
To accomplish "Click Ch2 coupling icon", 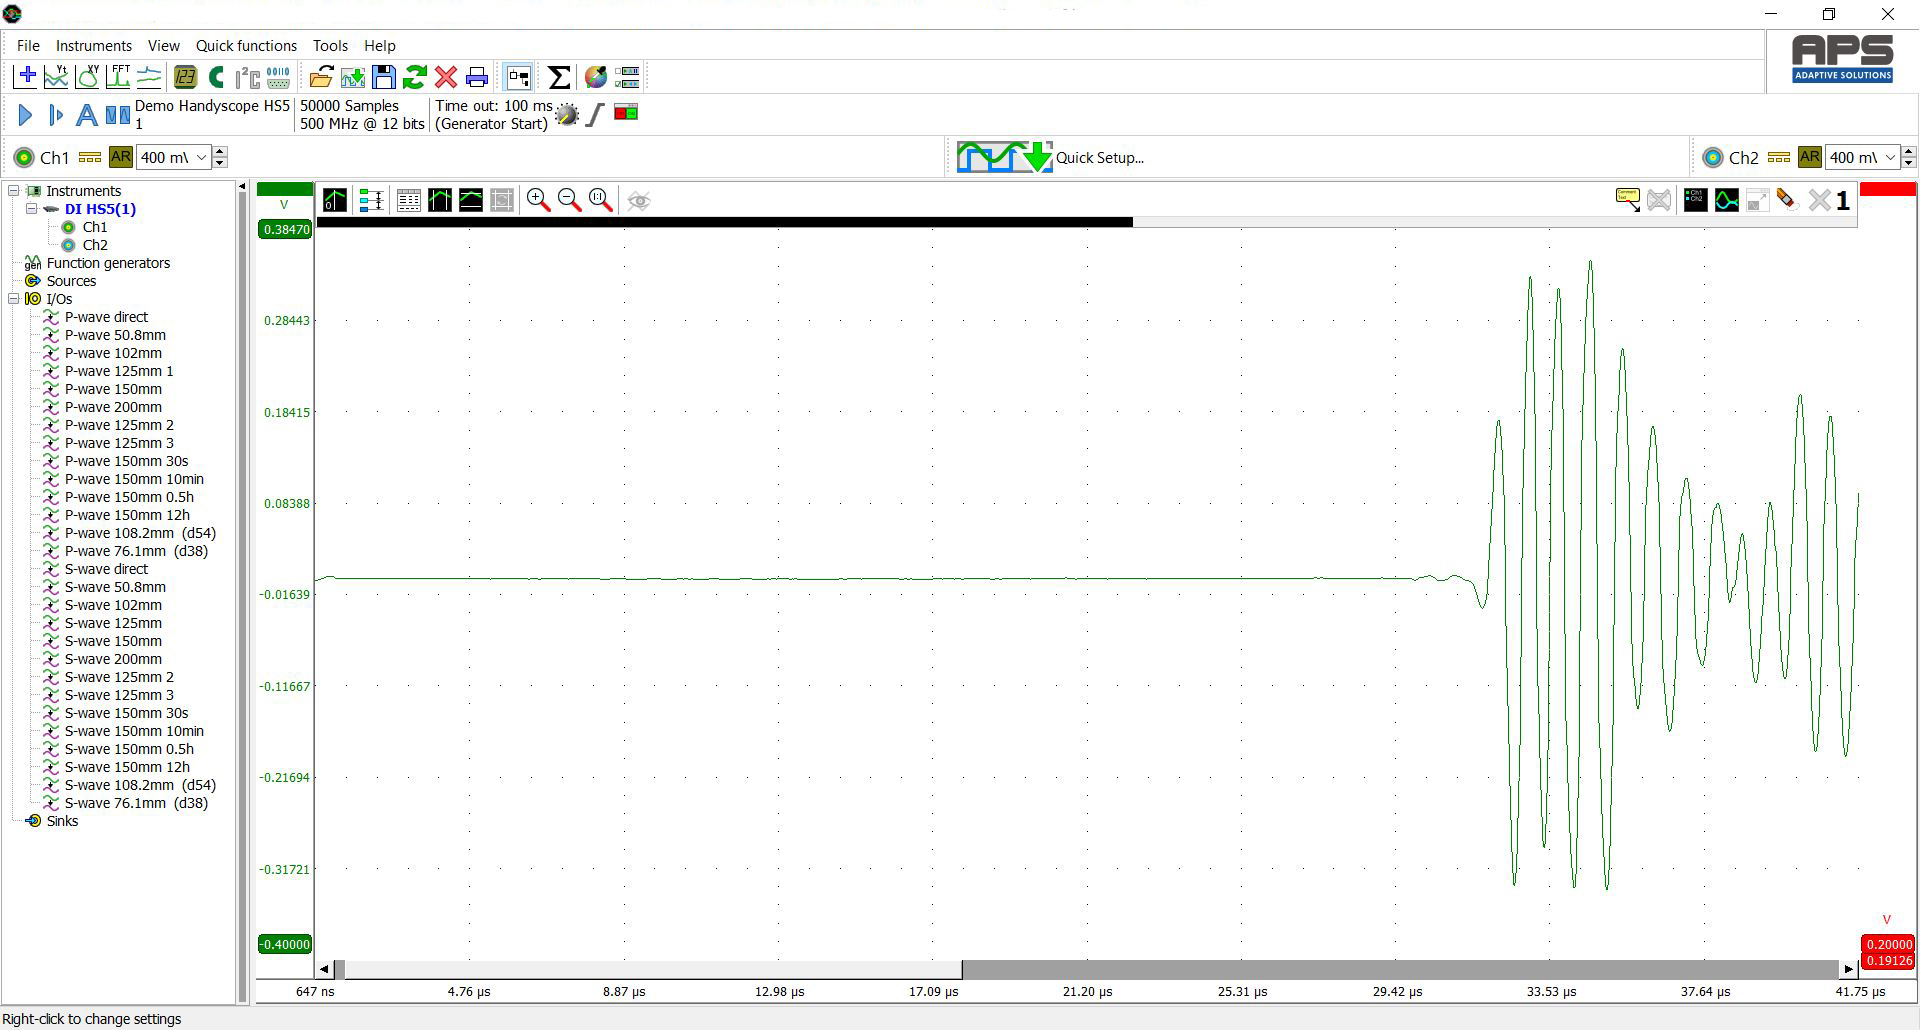I will (x=1779, y=157).
